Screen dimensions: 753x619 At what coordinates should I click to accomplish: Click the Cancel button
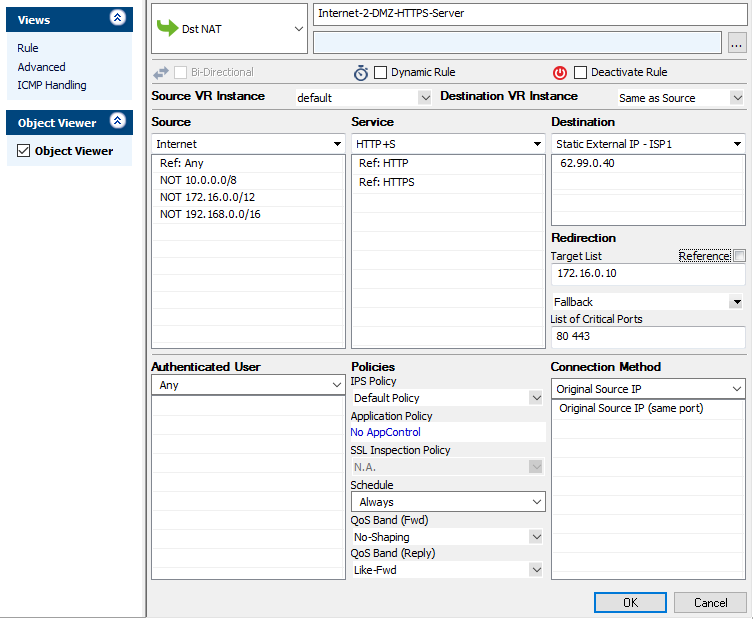coord(710,603)
